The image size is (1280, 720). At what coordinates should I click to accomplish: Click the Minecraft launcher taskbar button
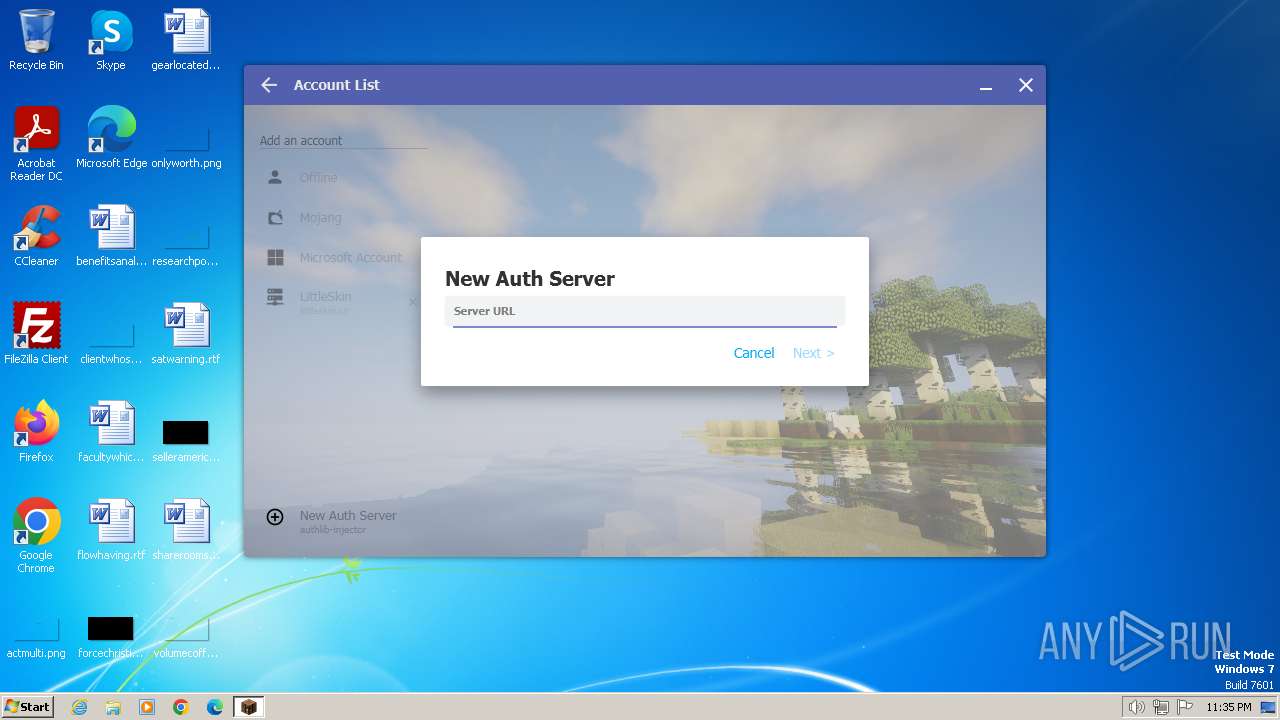tap(249, 707)
